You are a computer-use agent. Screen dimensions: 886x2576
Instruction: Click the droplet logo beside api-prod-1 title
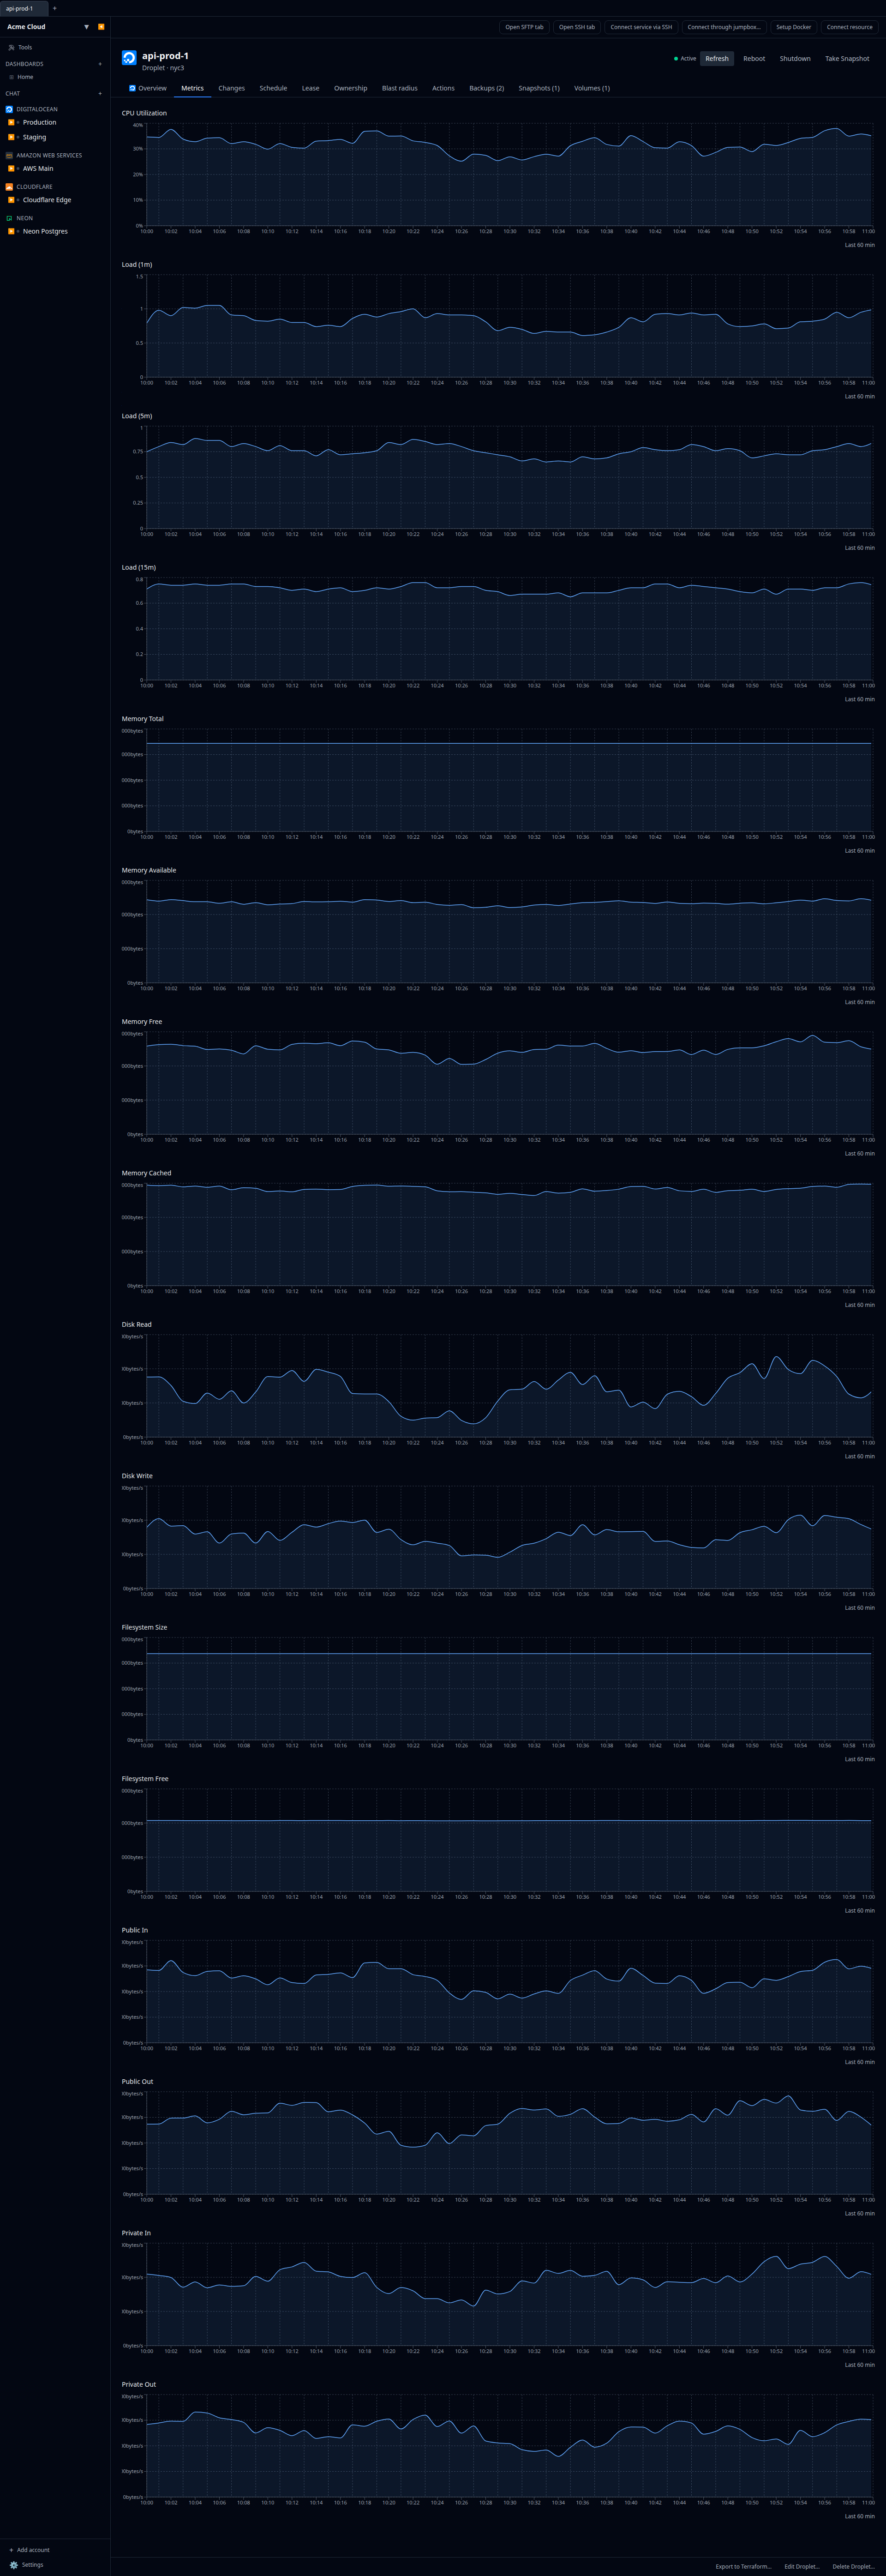tap(129, 58)
